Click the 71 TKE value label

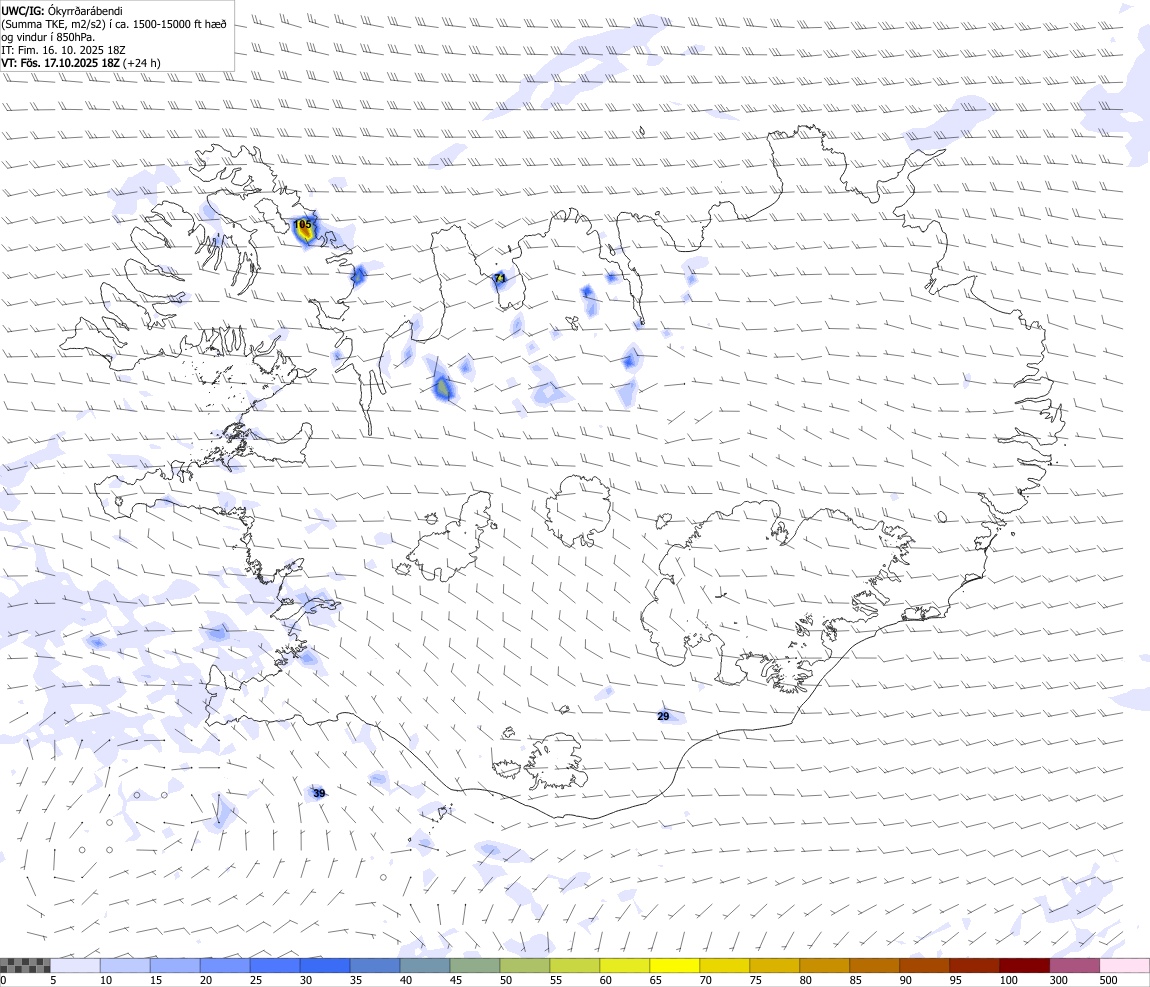coord(499,278)
